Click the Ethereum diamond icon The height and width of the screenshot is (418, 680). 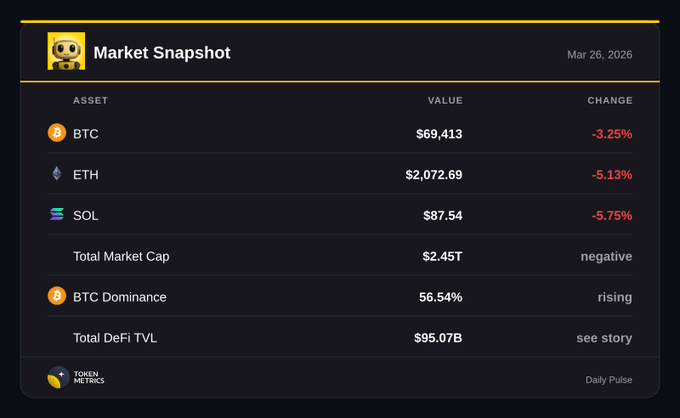click(x=57, y=174)
